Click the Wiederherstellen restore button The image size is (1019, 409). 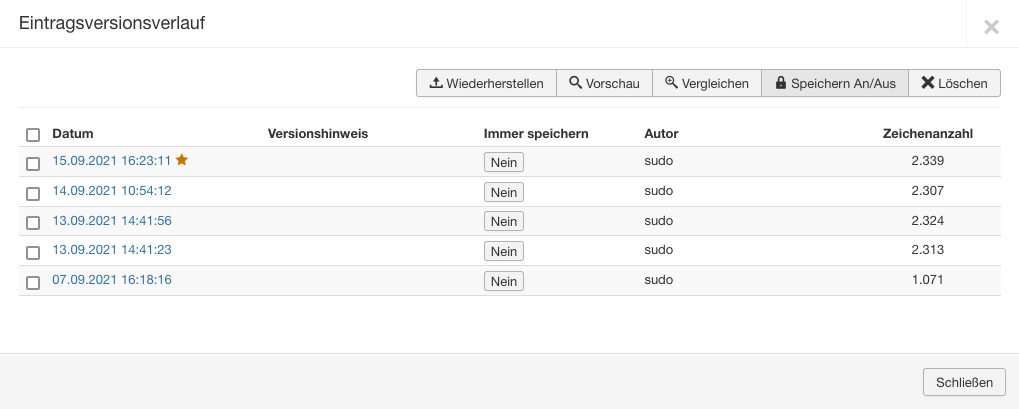pos(486,83)
